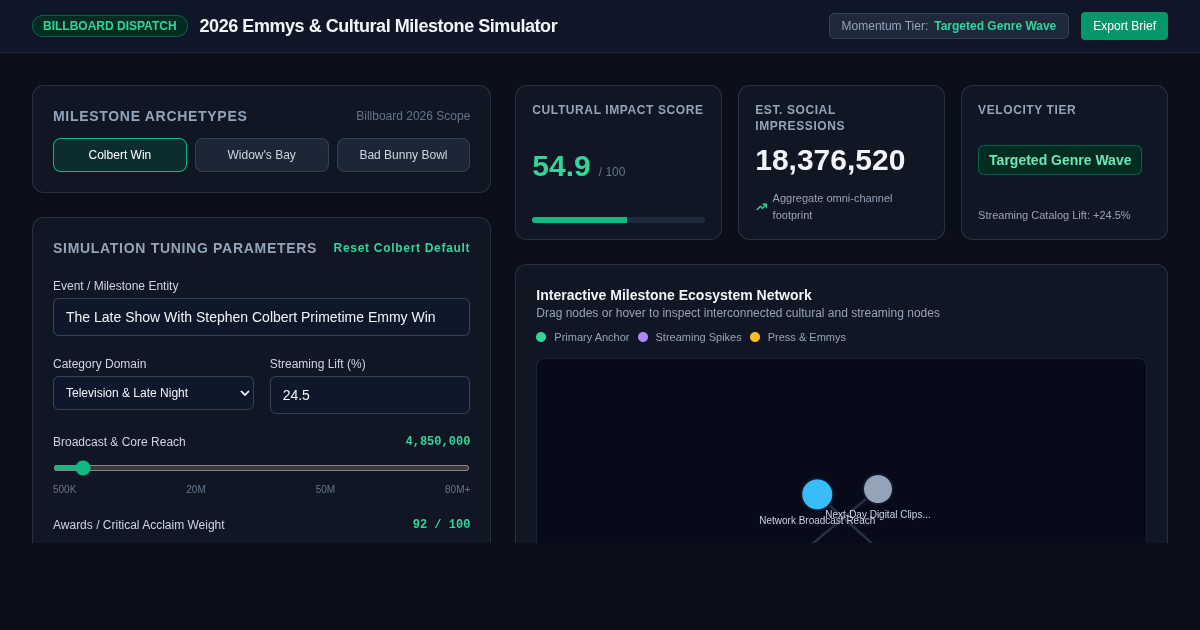Click the Billboard 2026 Scope label
Image resolution: width=1200 pixels, height=630 pixels.
[413, 116]
